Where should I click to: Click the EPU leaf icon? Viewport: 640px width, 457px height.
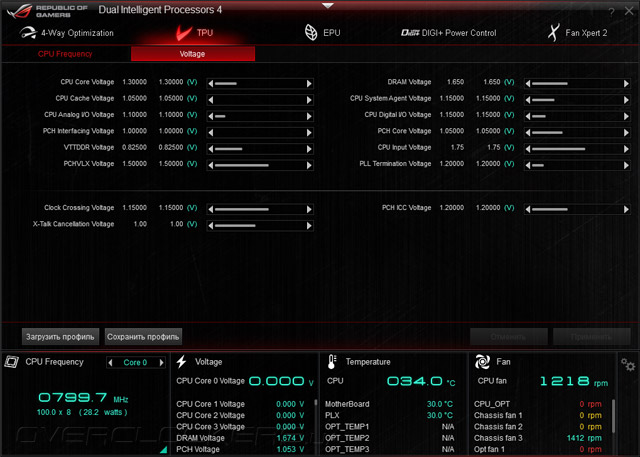tap(311, 33)
